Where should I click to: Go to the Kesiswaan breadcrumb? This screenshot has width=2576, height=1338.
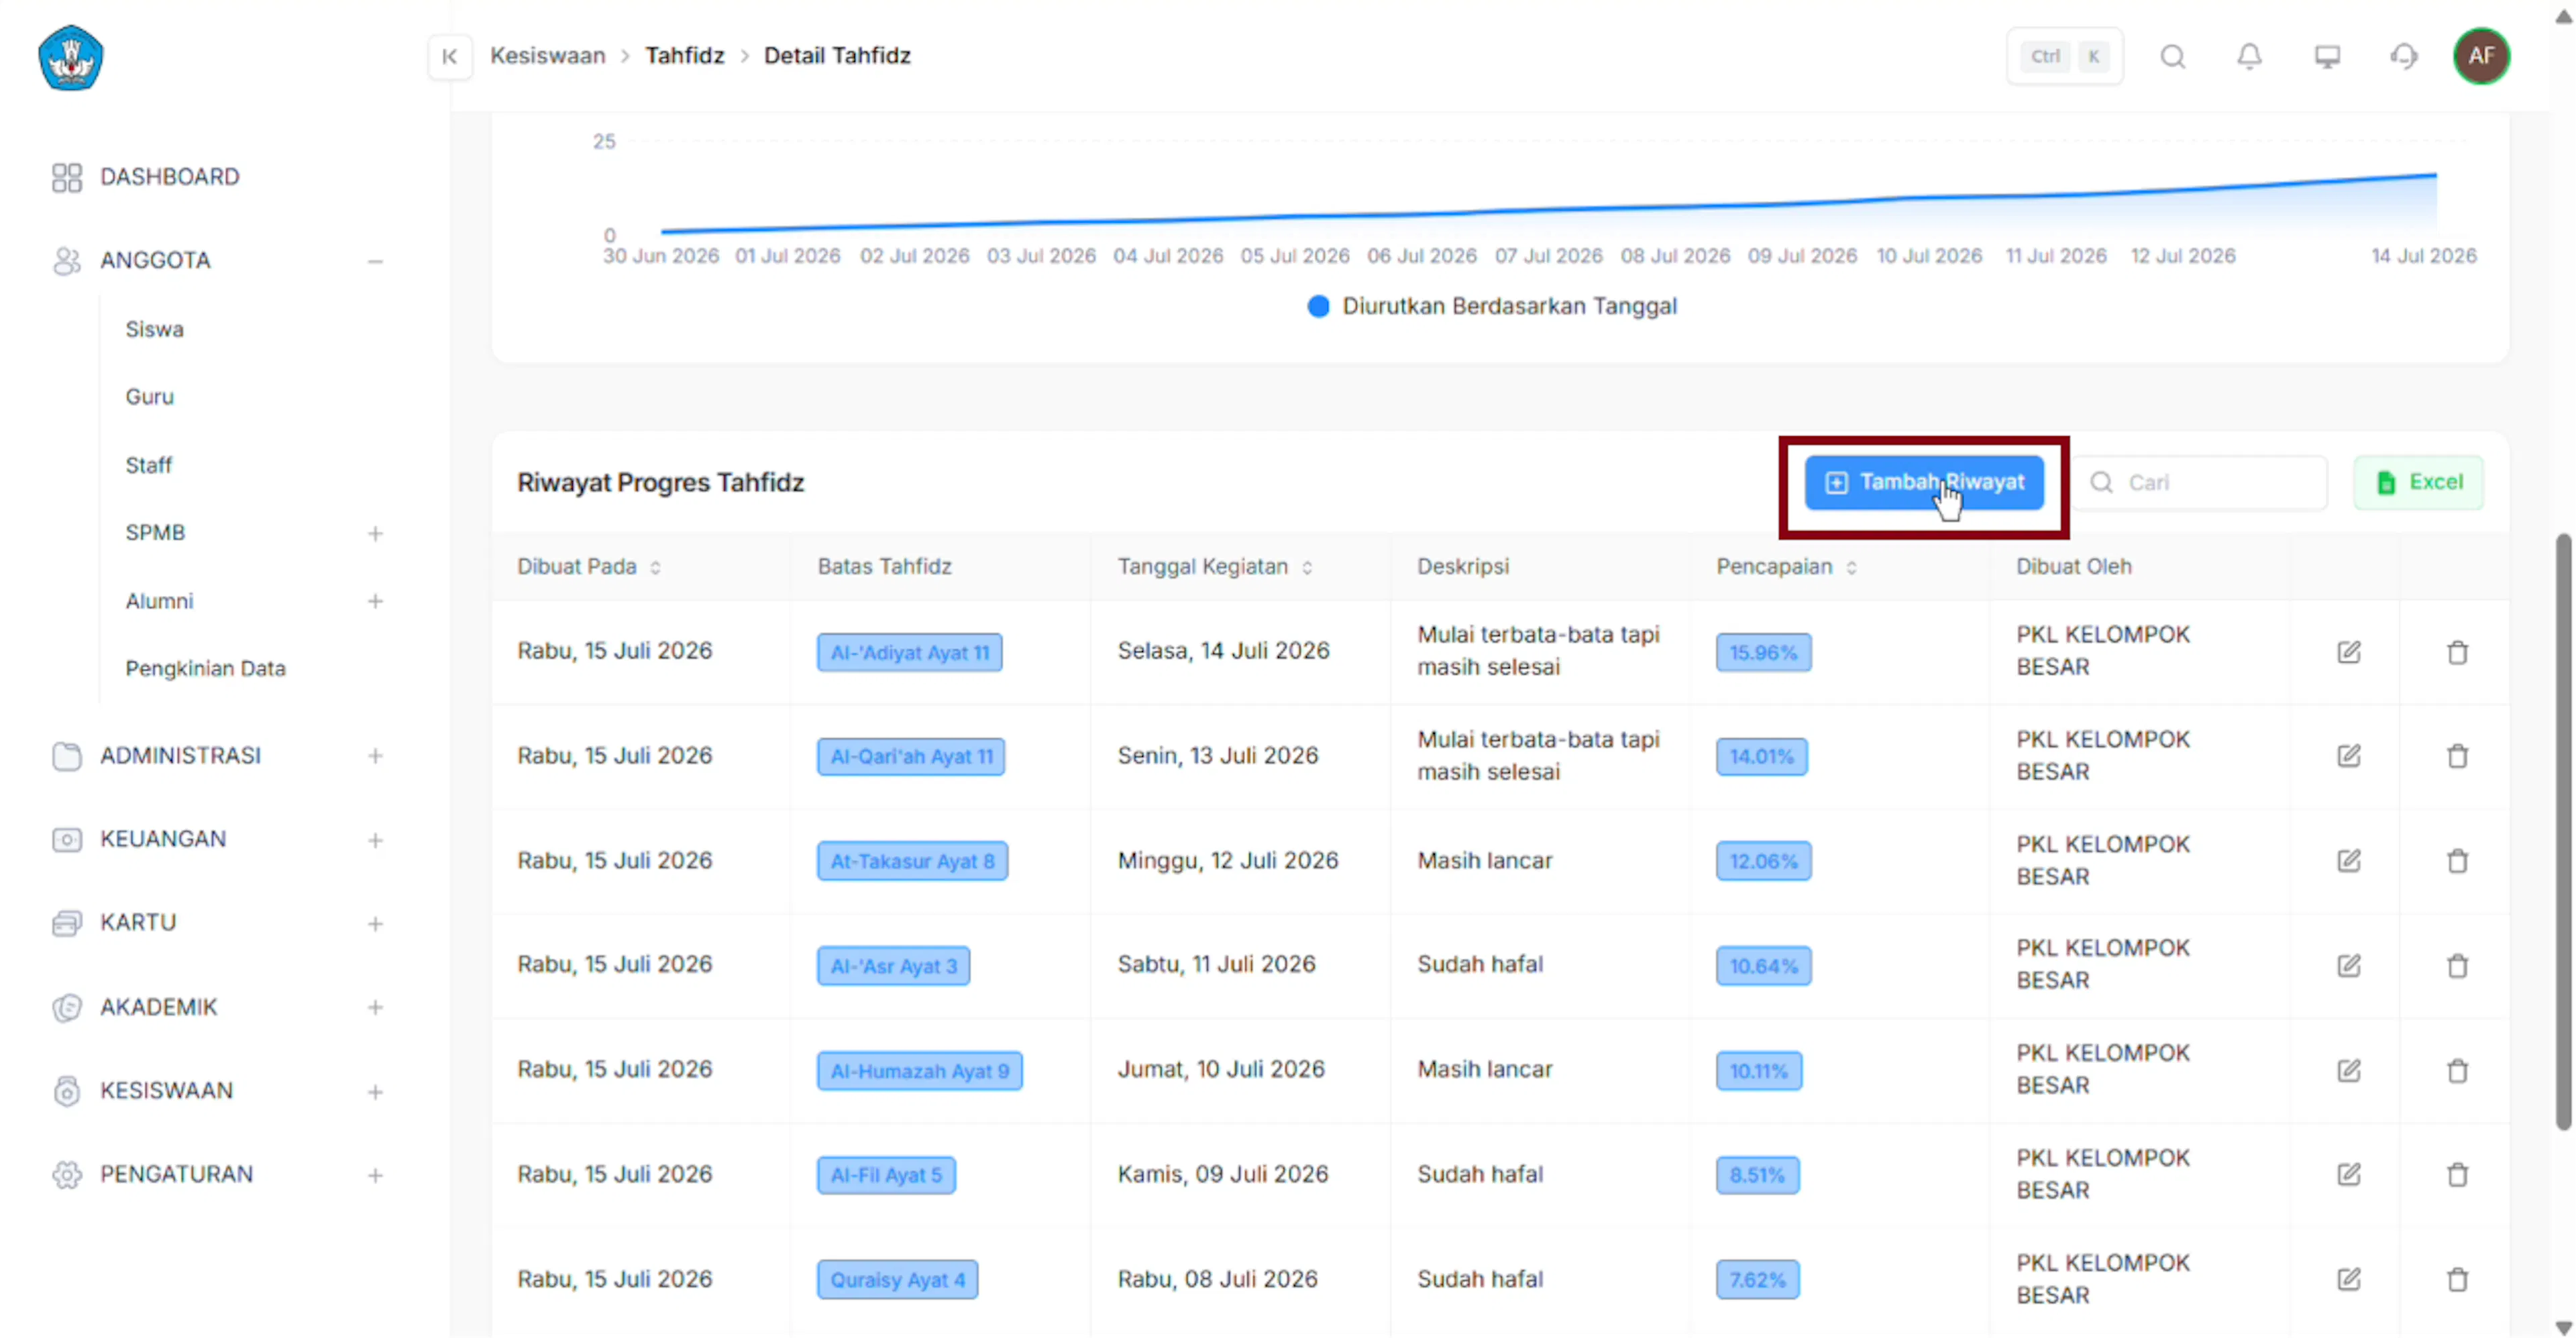coord(547,56)
